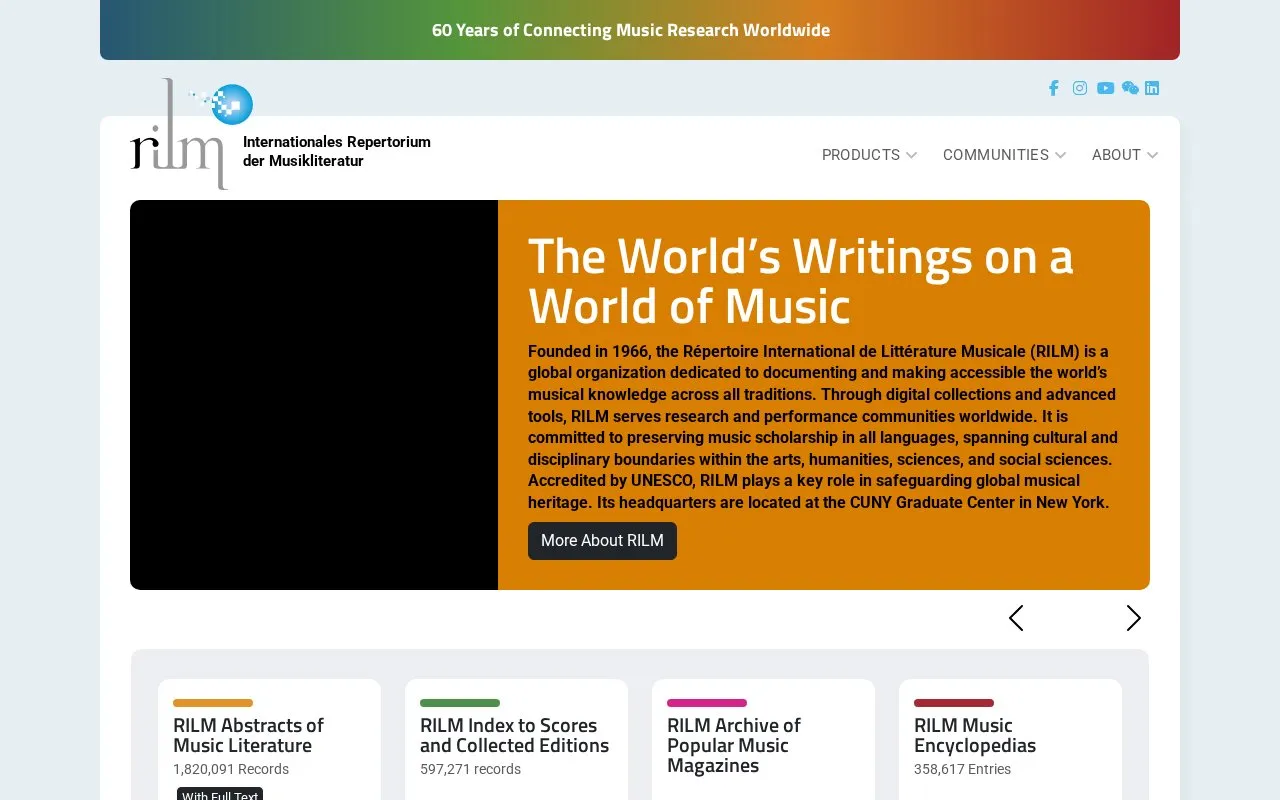Expand the About menu
Screen dimensions: 1280x800
pyautogui.click(x=1125, y=155)
